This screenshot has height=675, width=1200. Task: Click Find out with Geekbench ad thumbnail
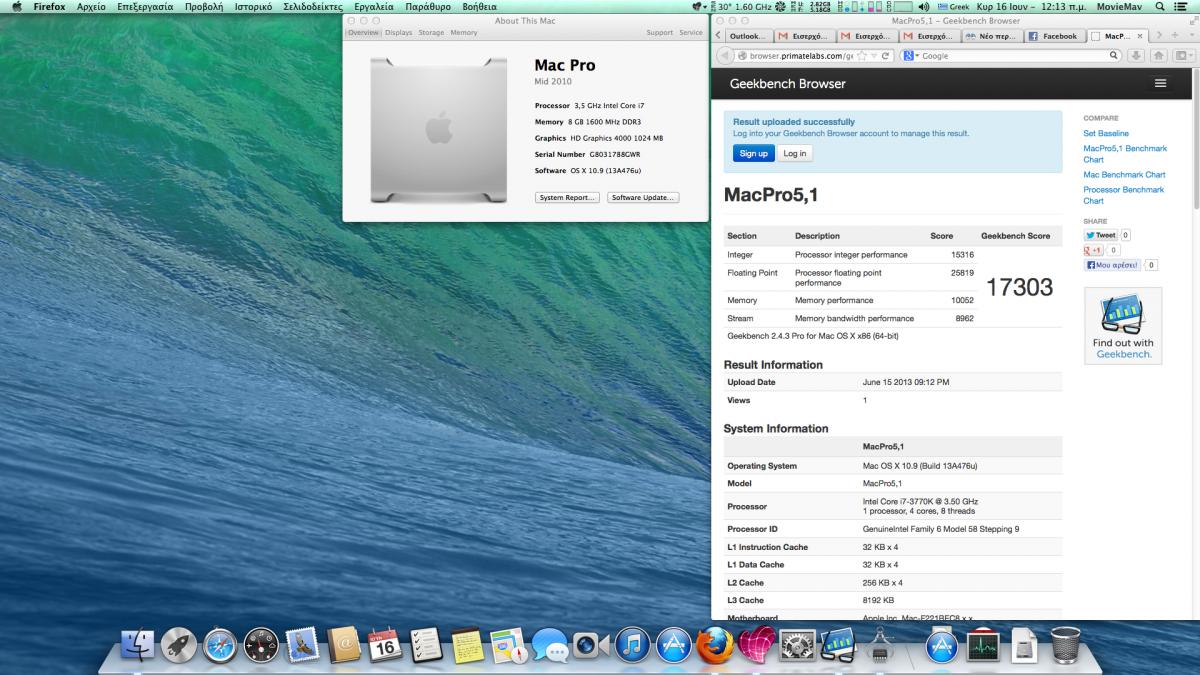coord(1123,326)
